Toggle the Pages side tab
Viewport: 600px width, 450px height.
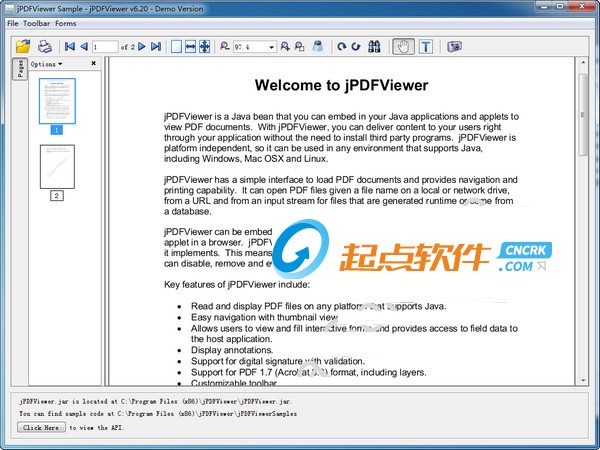20,68
